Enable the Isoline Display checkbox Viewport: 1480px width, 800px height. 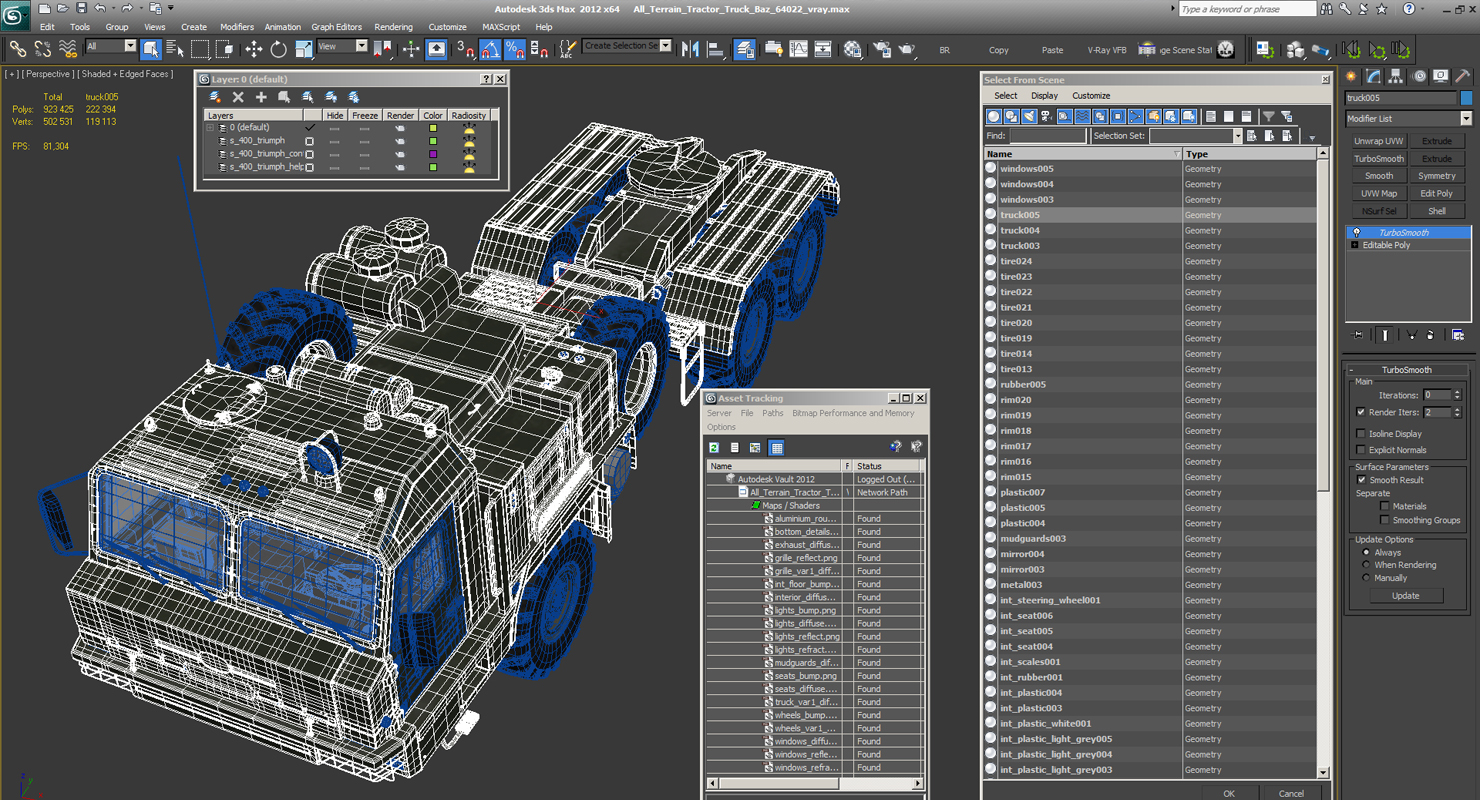[1360, 434]
